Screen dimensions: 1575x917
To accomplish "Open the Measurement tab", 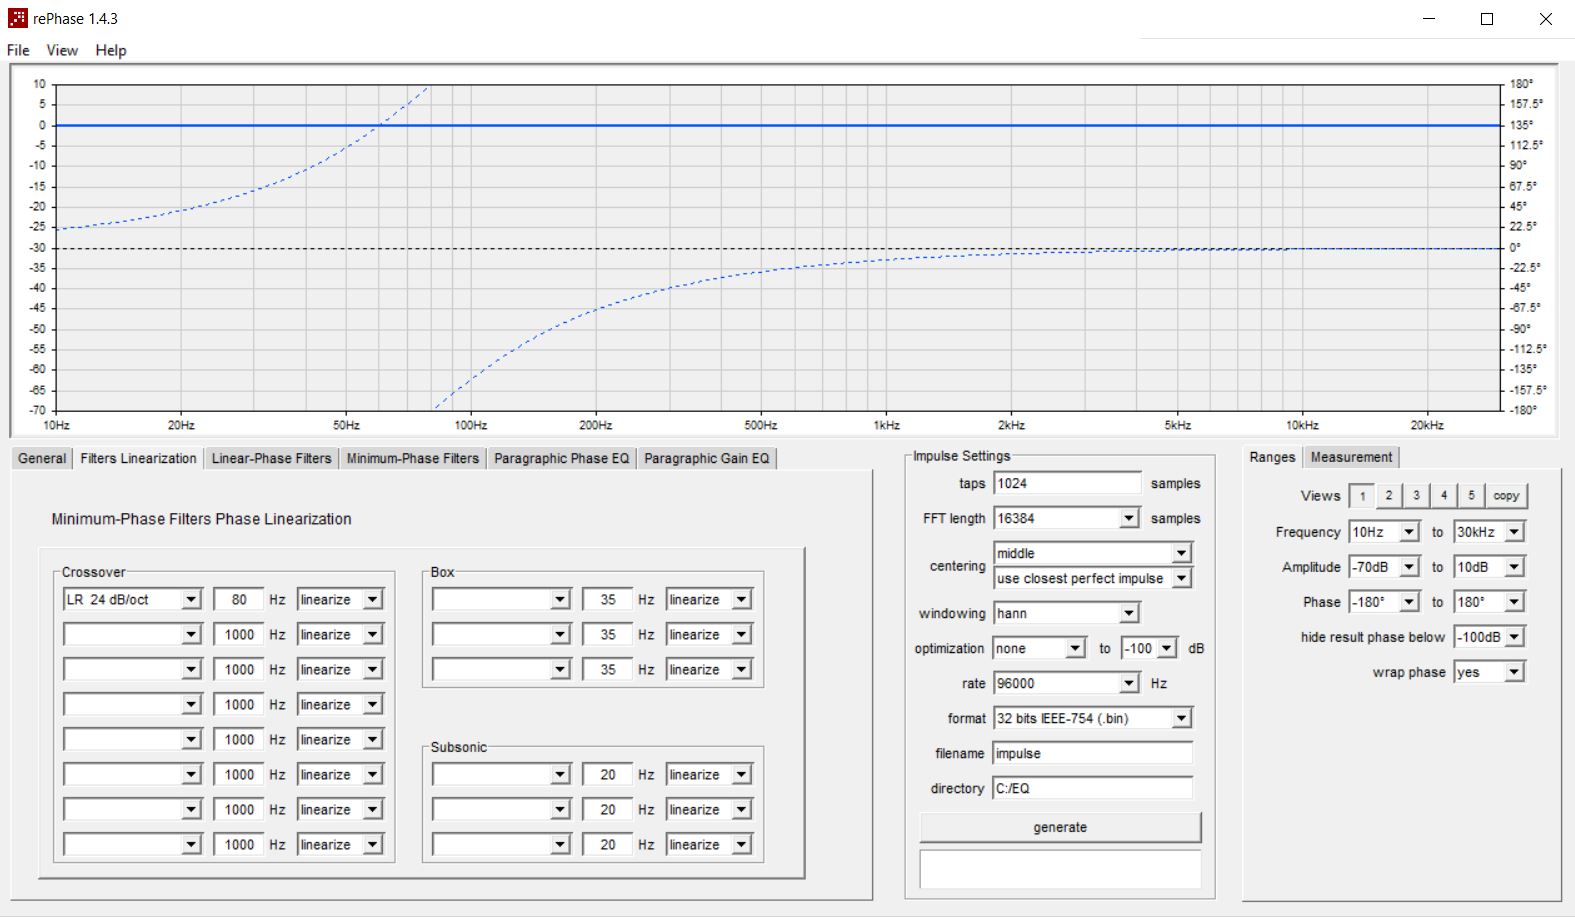I will [1351, 457].
